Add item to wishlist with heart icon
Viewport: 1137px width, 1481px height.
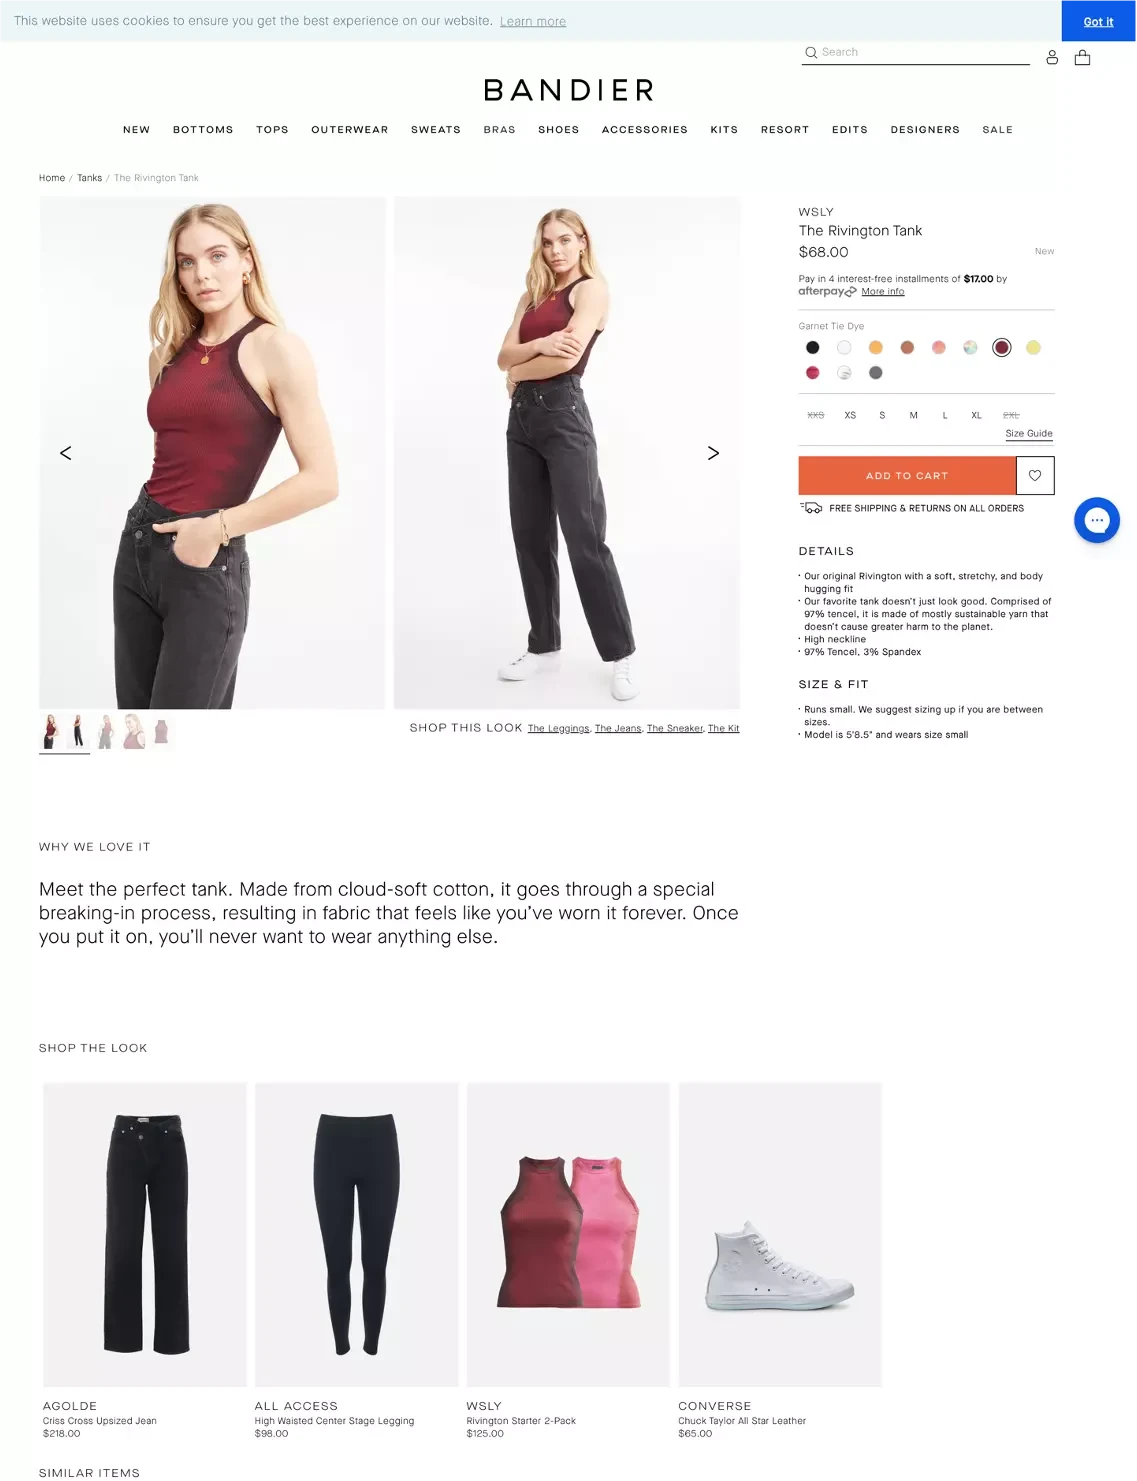pyautogui.click(x=1035, y=476)
